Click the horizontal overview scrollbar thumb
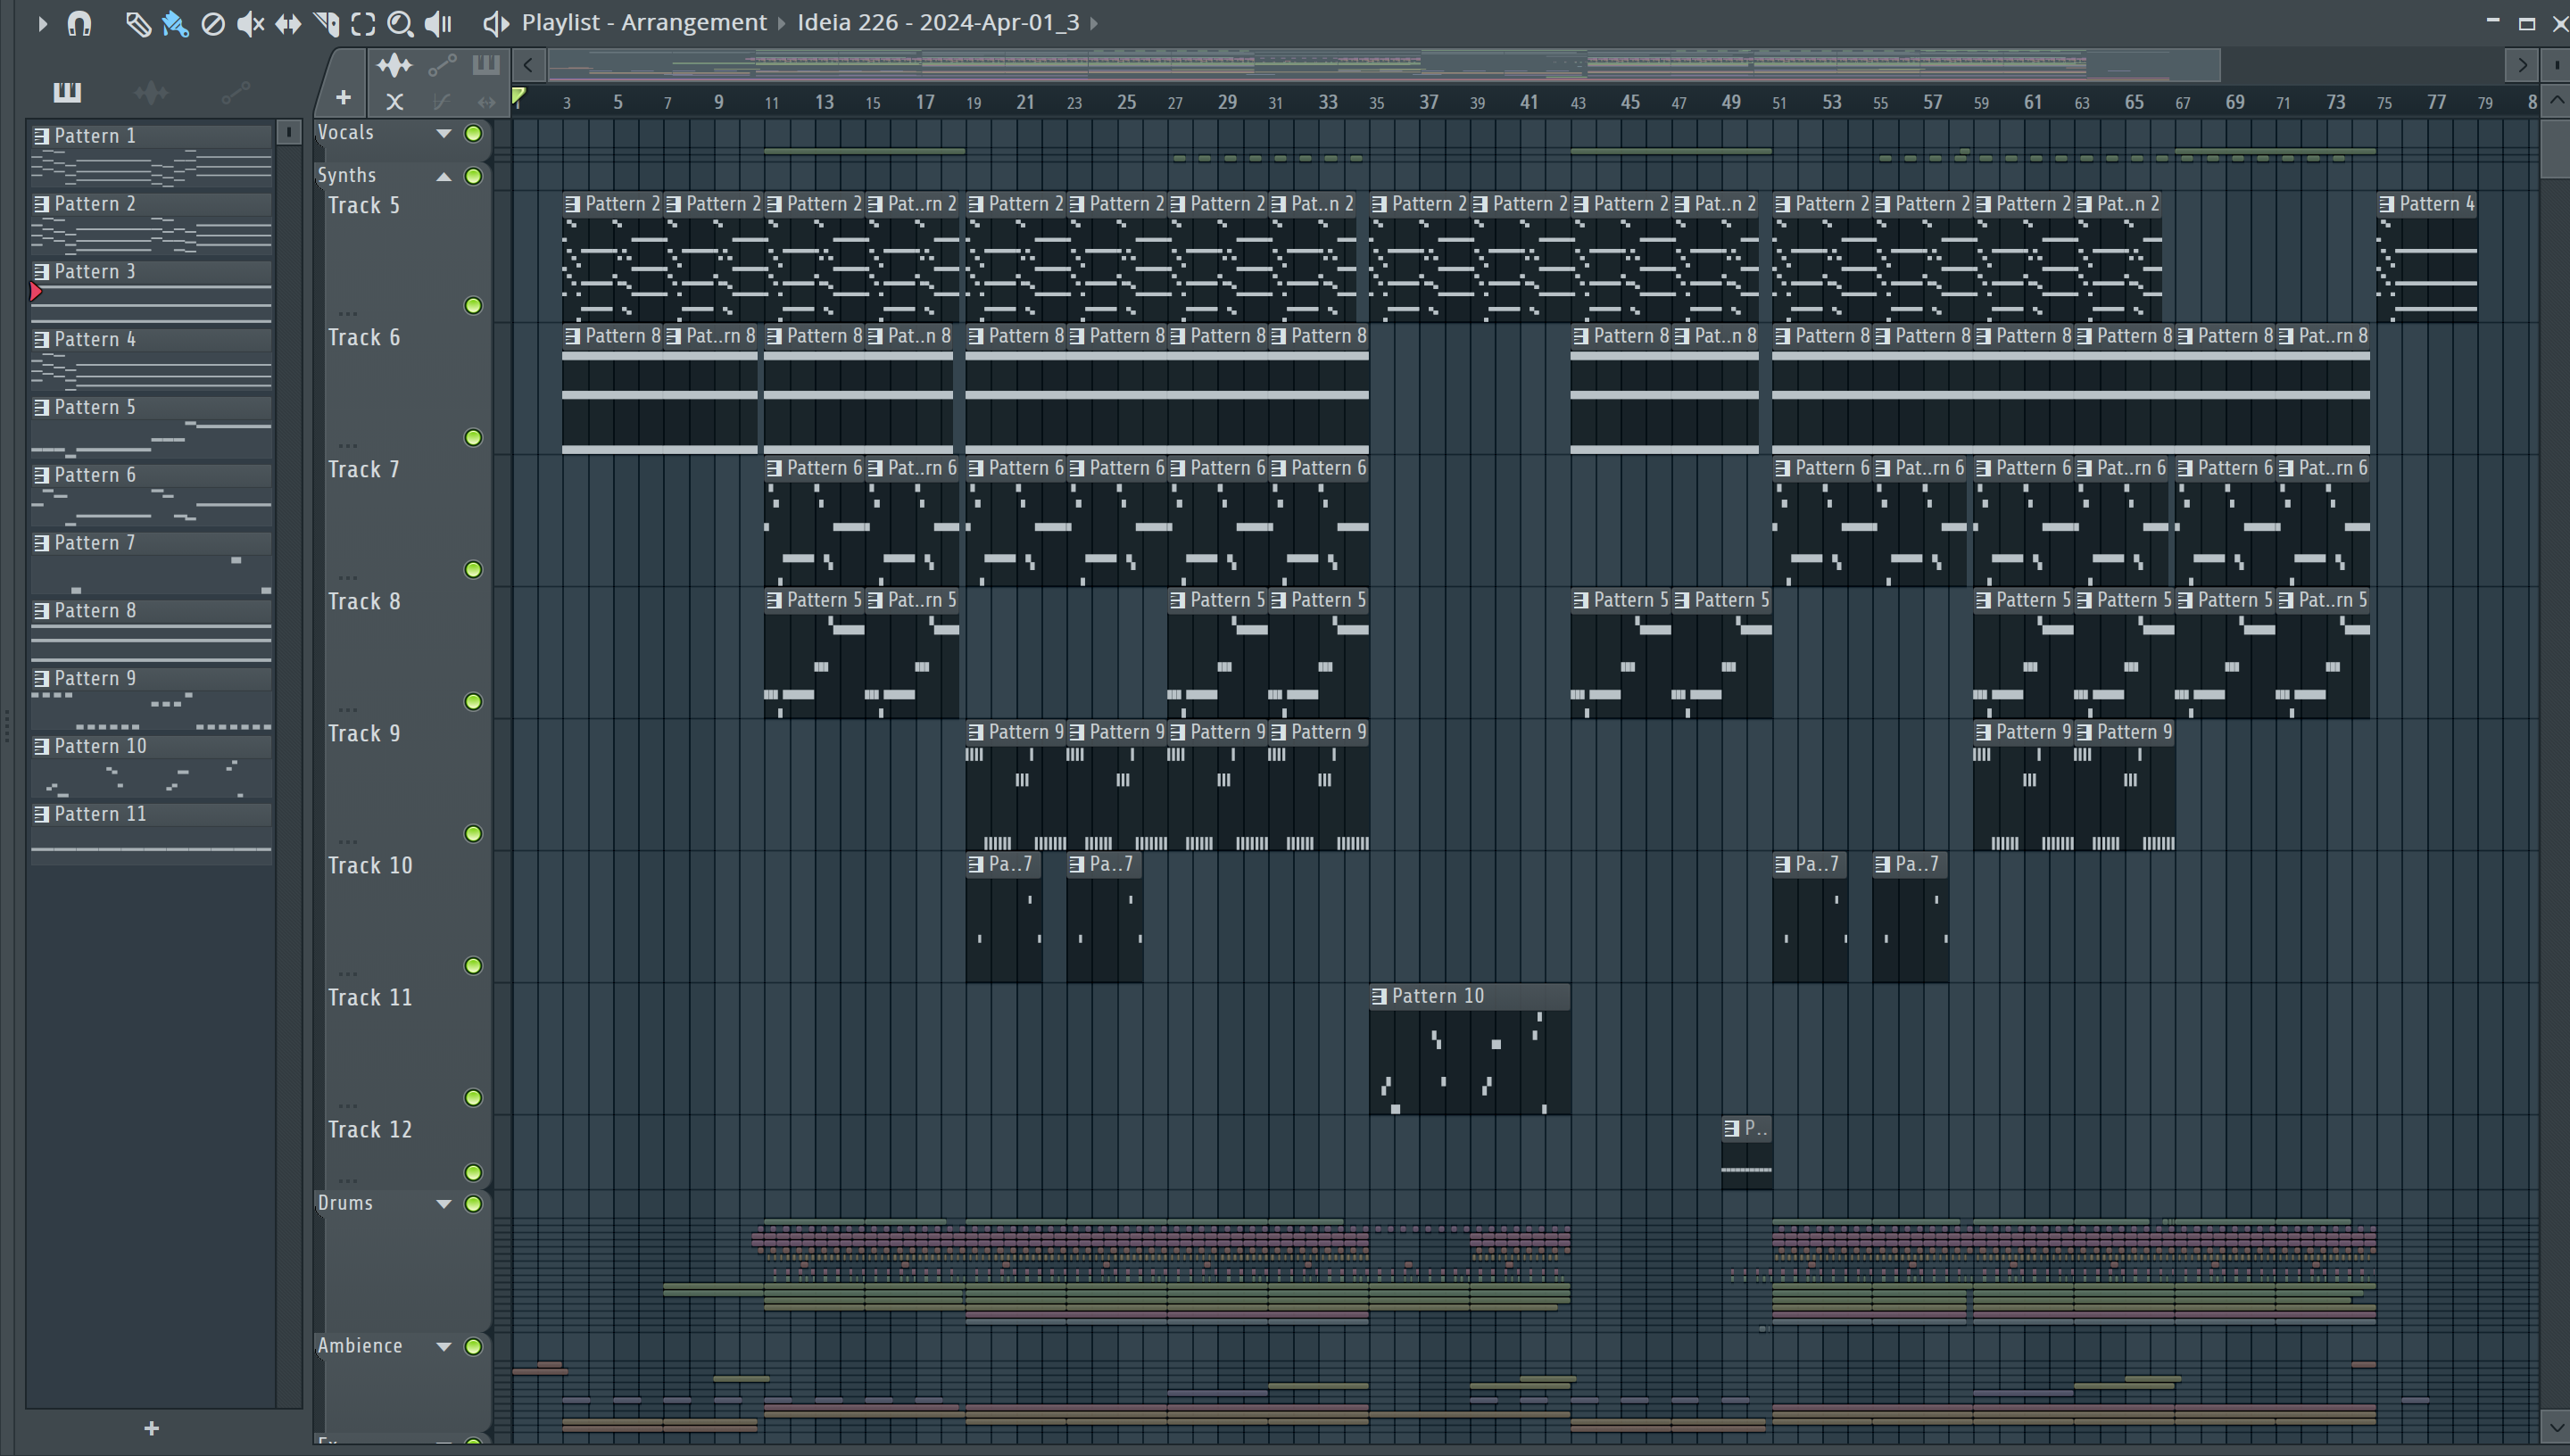 [x=1384, y=66]
